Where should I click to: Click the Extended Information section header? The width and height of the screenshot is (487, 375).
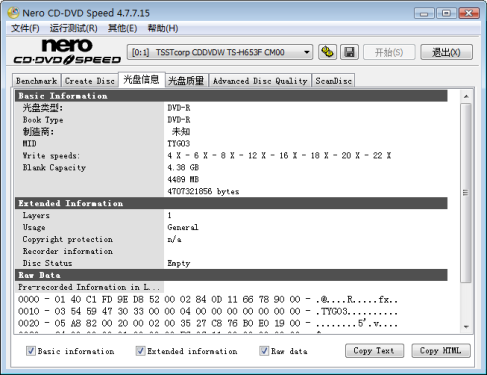pyautogui.click(x=231, y=203)
